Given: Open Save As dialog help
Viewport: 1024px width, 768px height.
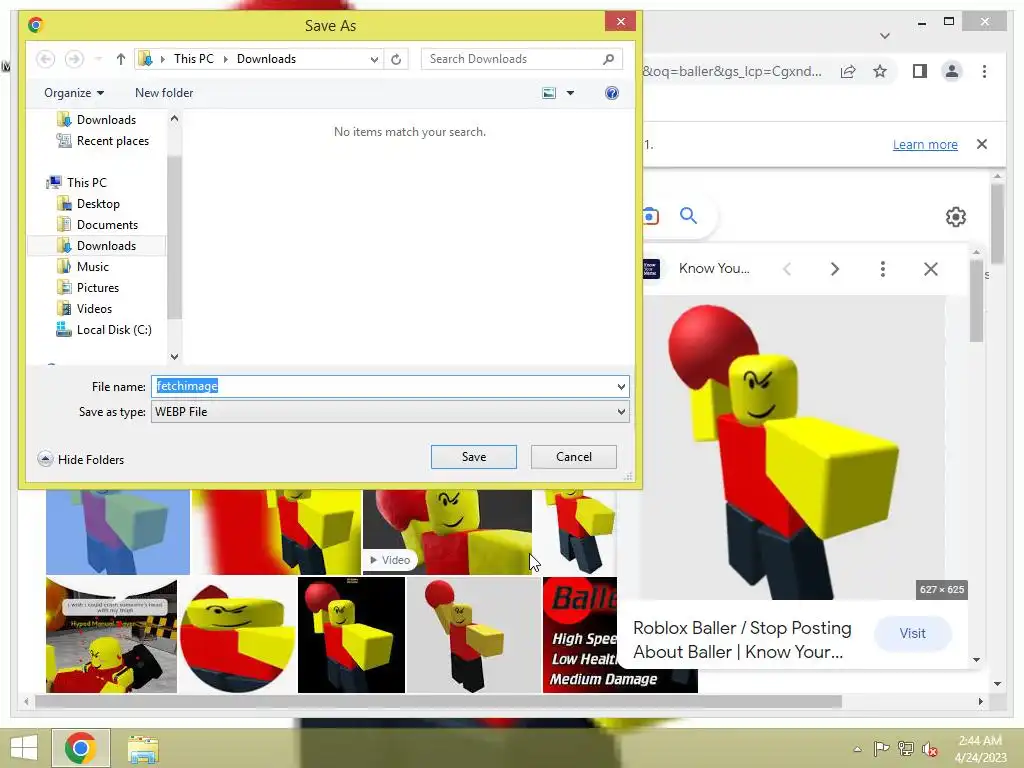Looking at the screenshot, I should pyautogui.click(x=612, y=93).
